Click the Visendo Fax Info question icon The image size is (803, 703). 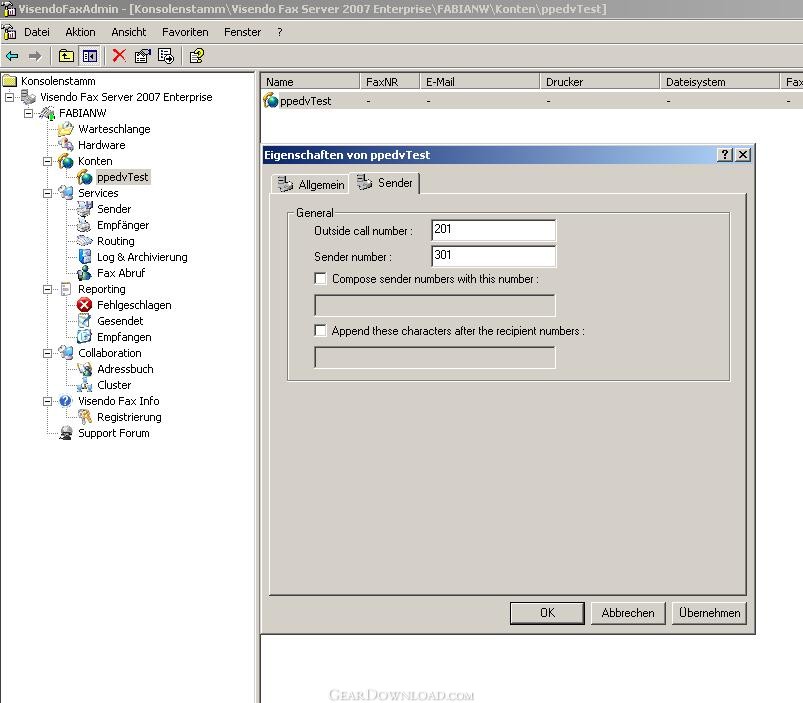[x=66, y=400]
